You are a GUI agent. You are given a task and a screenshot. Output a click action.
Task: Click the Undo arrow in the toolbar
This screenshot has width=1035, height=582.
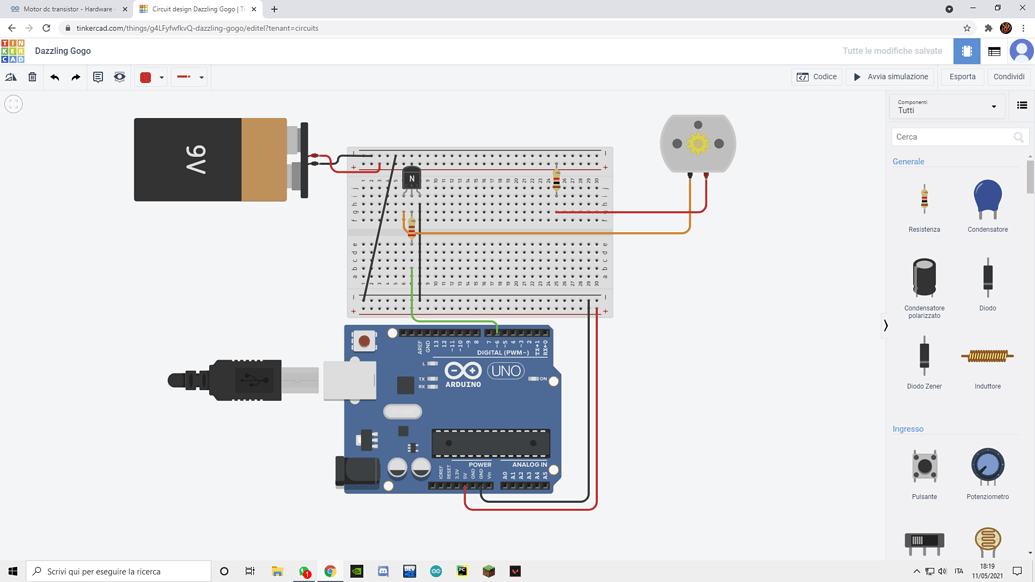tap(56, 76)
